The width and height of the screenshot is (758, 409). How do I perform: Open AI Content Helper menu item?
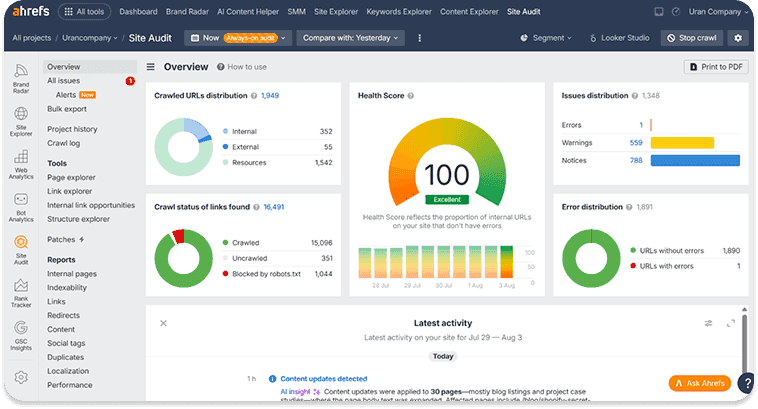pos(248,12)
